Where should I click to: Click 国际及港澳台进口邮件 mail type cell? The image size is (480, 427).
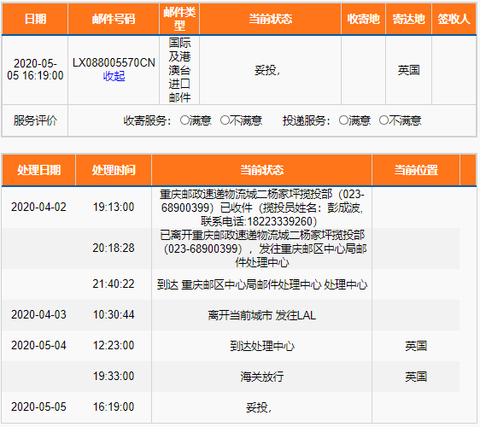tap(179, 70)
